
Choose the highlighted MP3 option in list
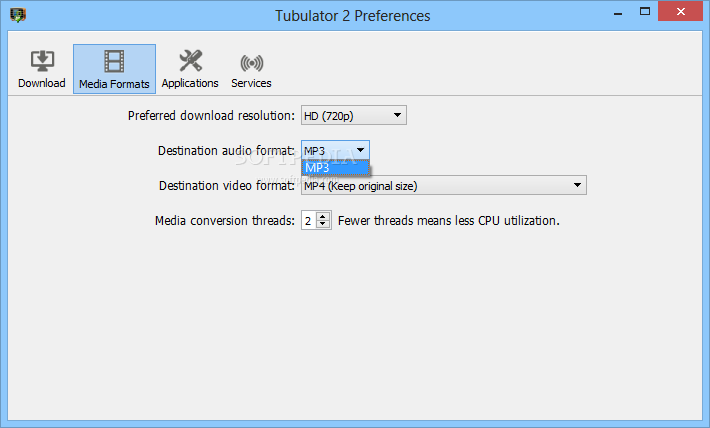tap(336, 168)
